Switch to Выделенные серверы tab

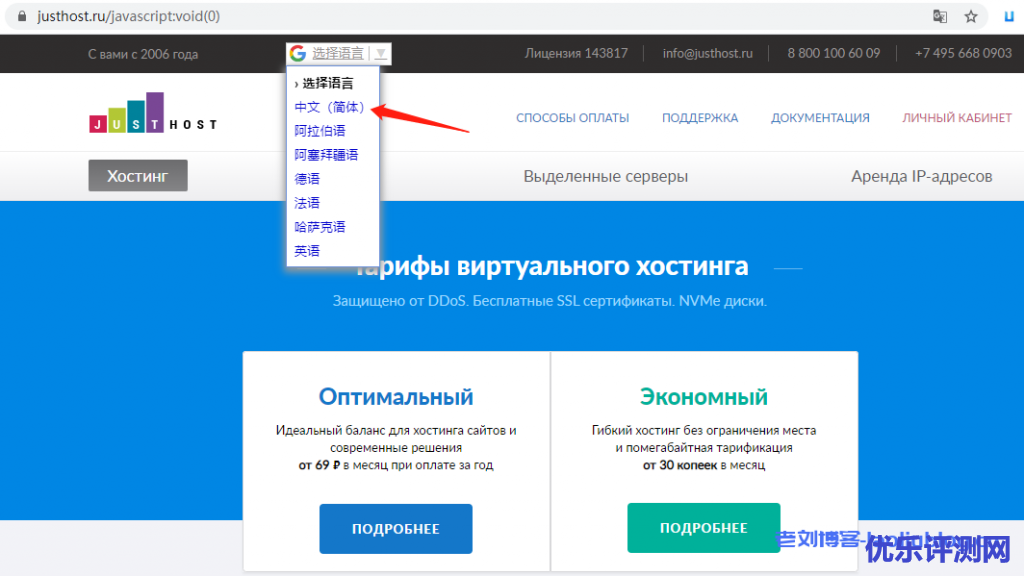(x=605, y=176)
